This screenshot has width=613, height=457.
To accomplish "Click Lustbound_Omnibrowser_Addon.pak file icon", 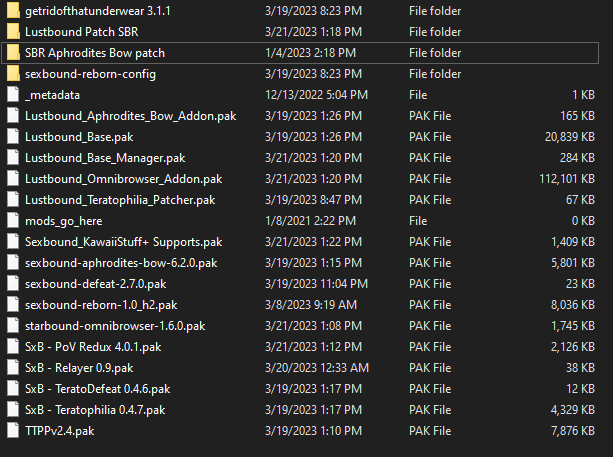I will (x=13, y=179).
